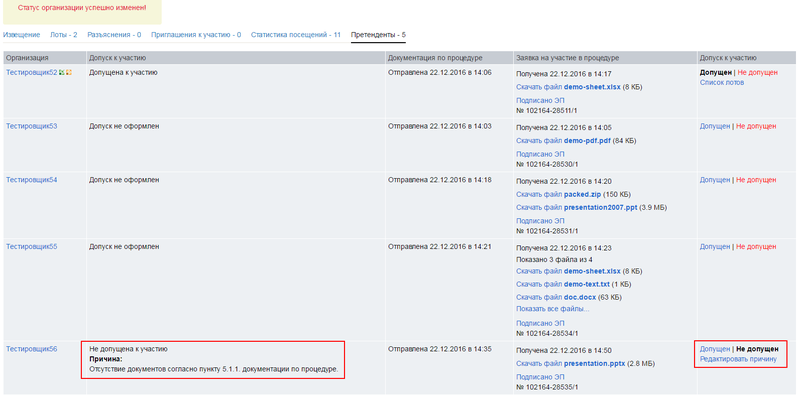Click orange icon next to Тестировщик52
Screen dimensions: 800x397
point(68,72)
